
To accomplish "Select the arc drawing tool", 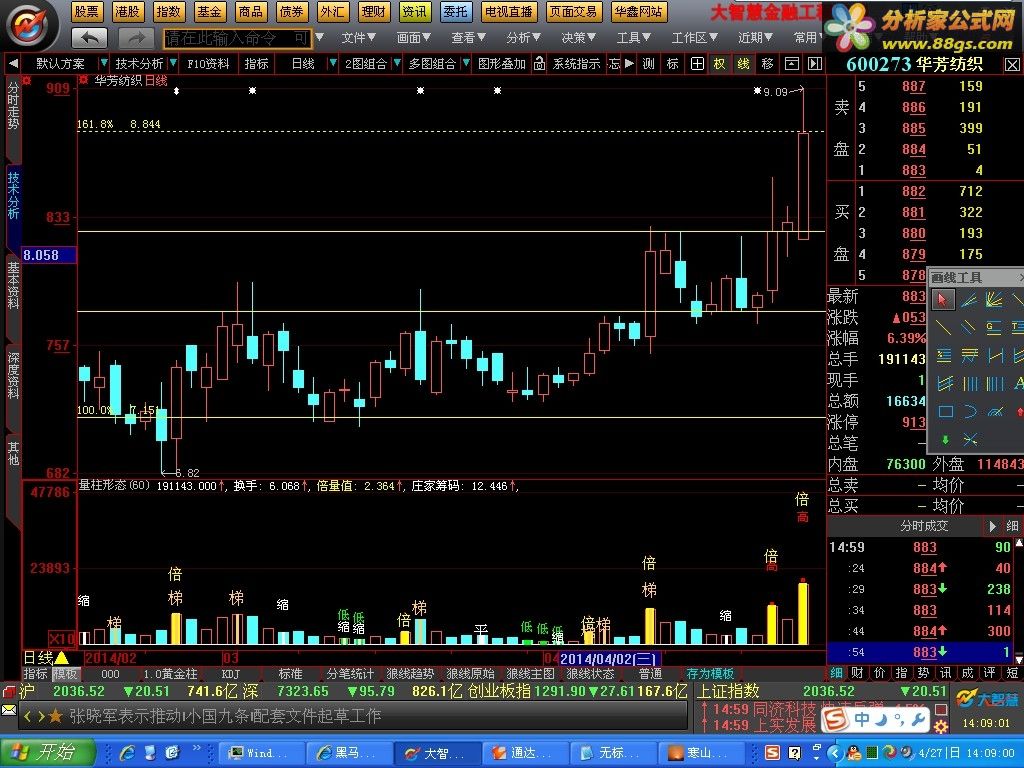I will [970, 411].
